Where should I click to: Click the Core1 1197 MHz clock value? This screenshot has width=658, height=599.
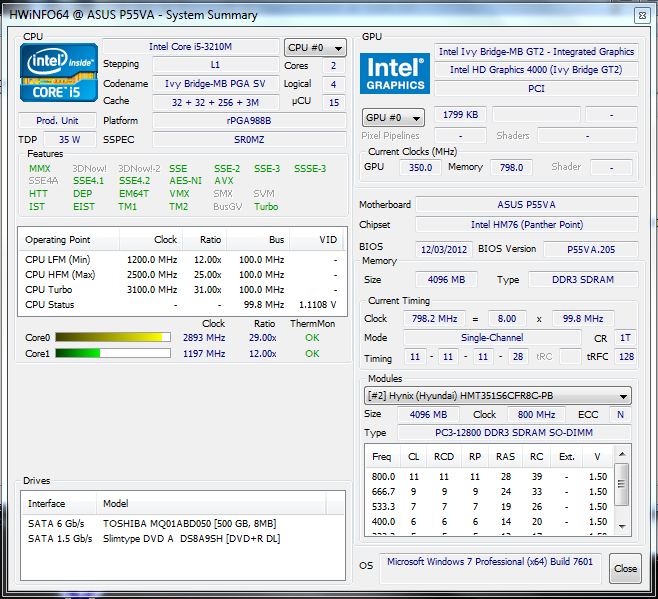[204, 353]
